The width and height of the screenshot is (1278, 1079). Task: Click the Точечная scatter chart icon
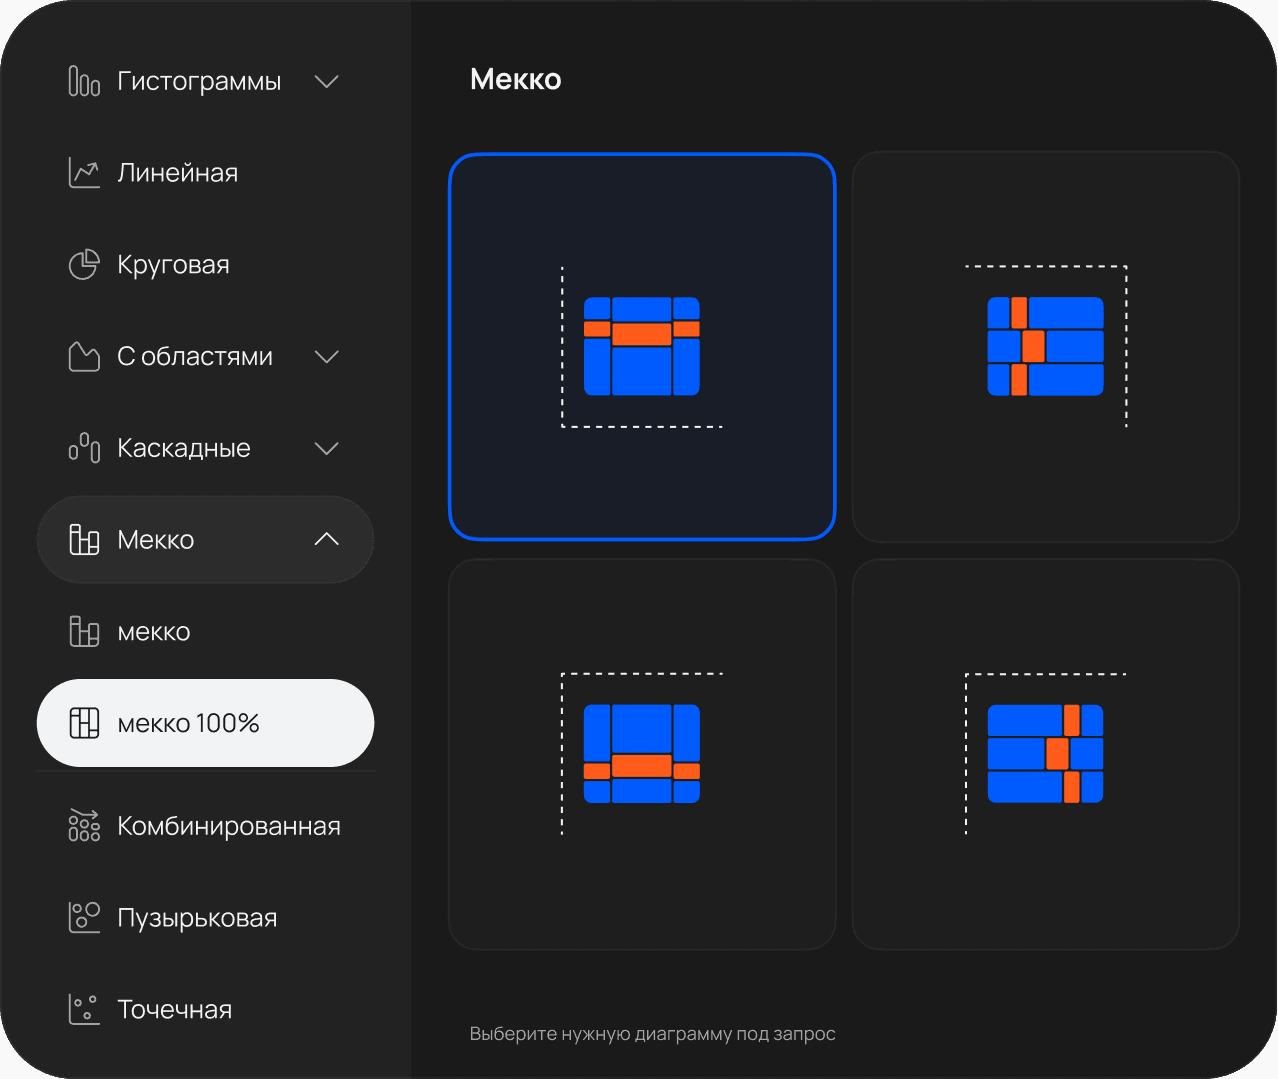pyautogui.click(x=84, y=1009)
